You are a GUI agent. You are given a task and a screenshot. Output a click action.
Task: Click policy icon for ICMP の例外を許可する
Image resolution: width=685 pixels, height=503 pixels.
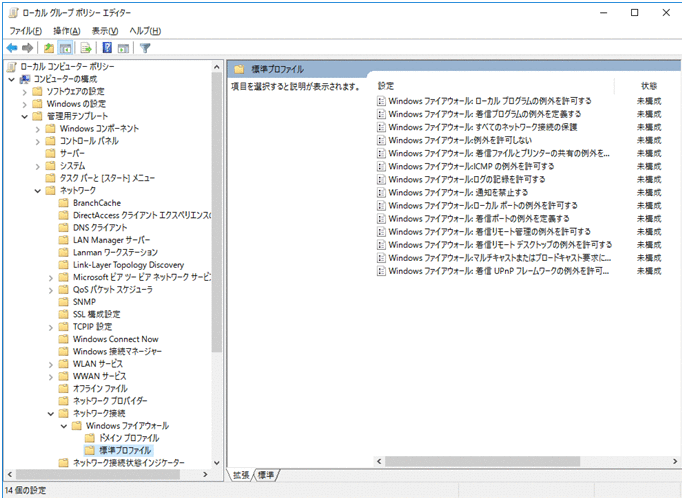(x=381, y=167)
